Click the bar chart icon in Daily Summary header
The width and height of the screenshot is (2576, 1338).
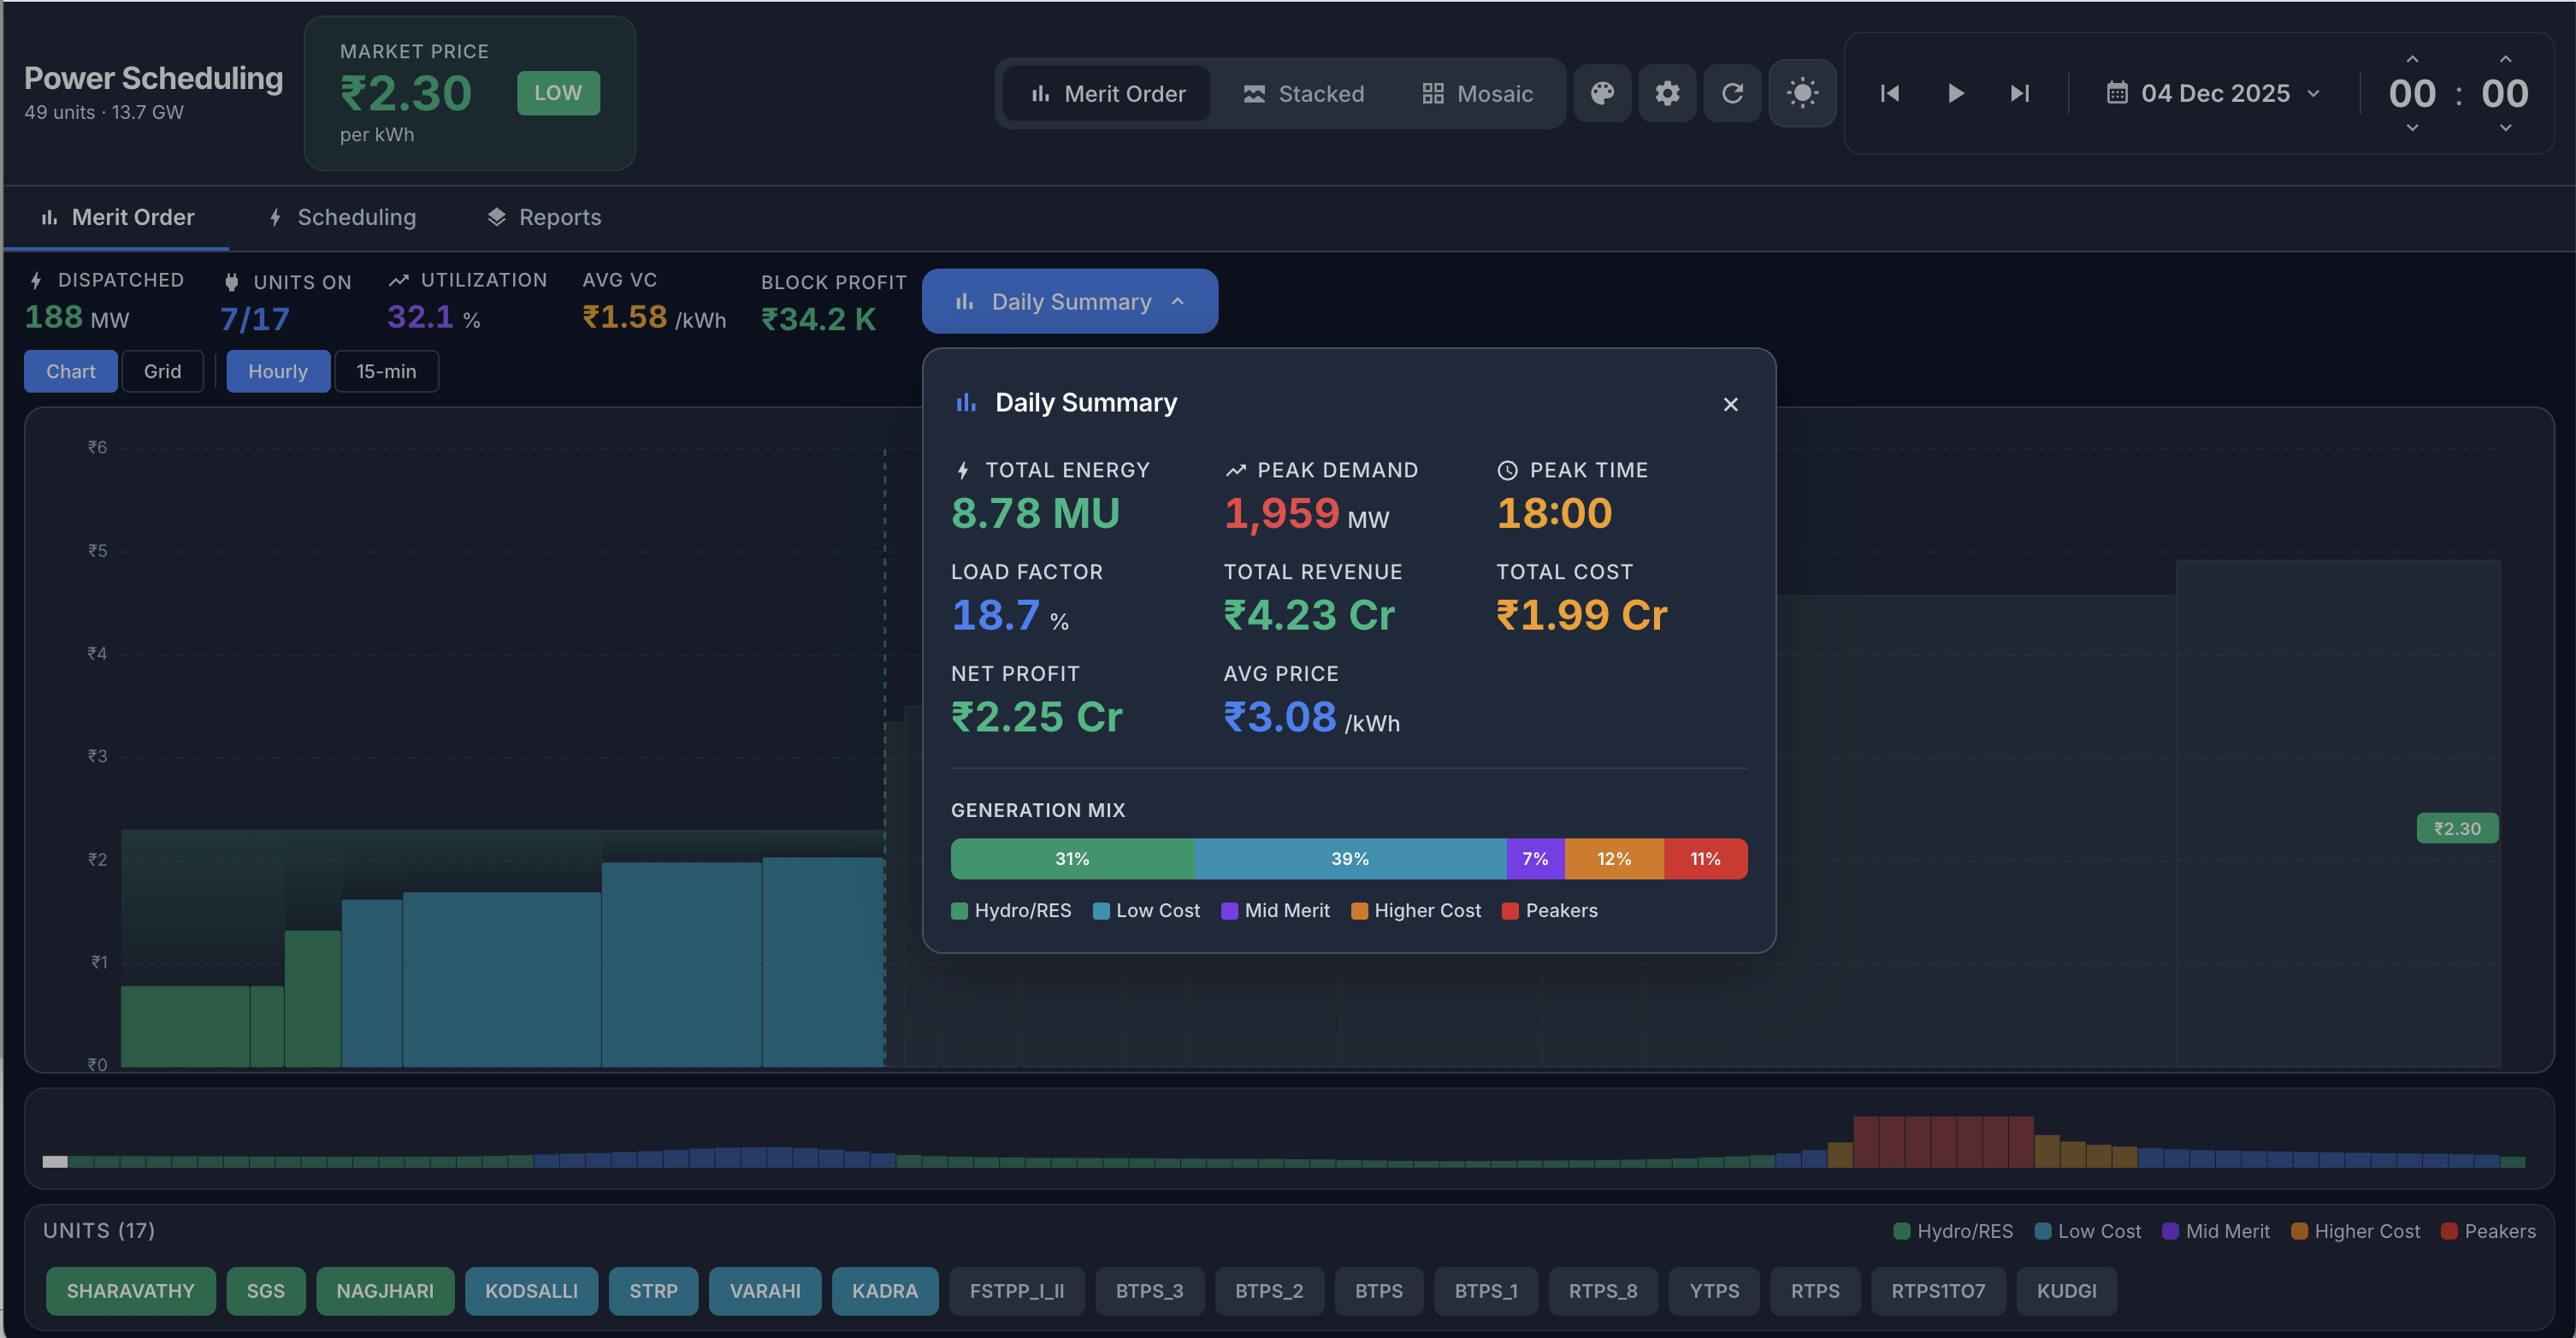click(965, 402)
